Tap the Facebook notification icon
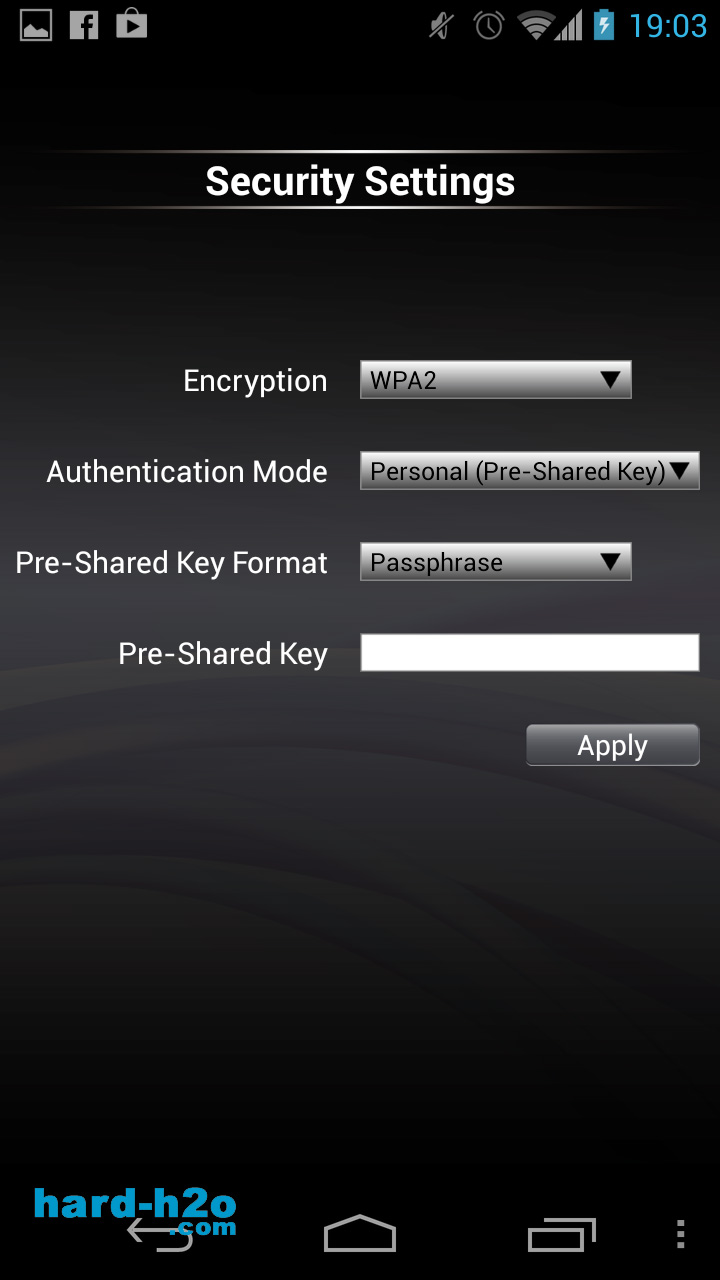720x1280 pixels. pyautogui.click(x=84, y=25)
